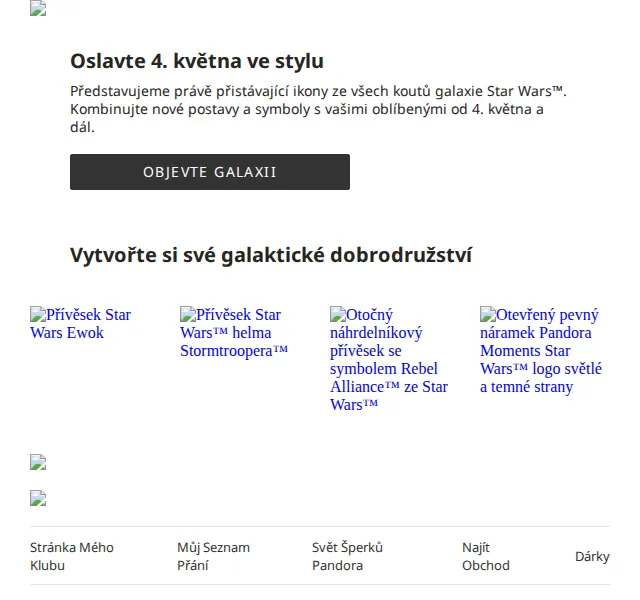640x600 pixels.
Task: Visit Svět Šperků Pandora
Action: (x=347, y=556)
